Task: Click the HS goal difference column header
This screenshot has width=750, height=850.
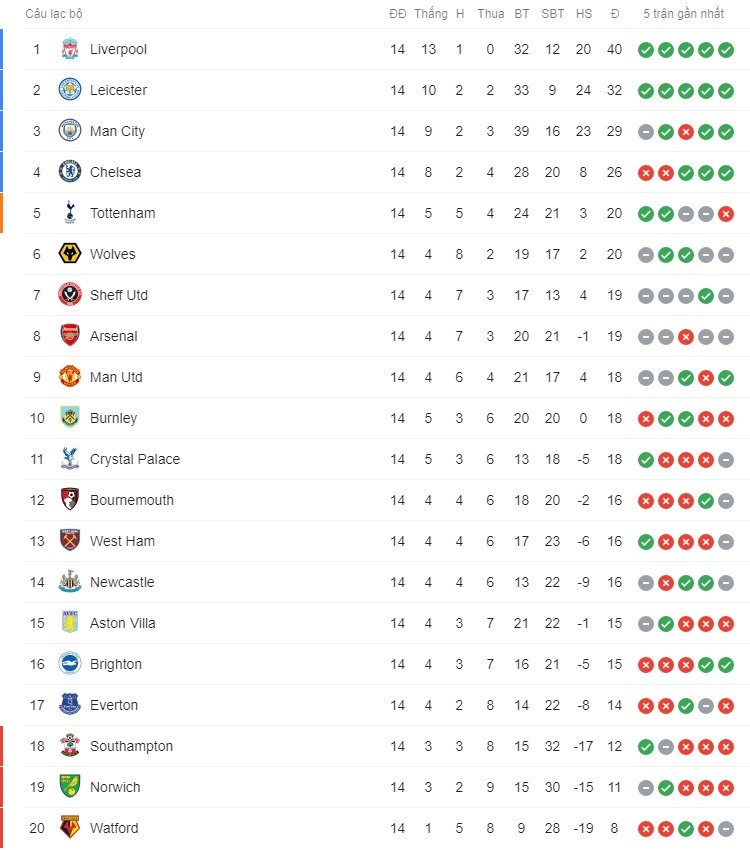Action: (x=584, y=14)
